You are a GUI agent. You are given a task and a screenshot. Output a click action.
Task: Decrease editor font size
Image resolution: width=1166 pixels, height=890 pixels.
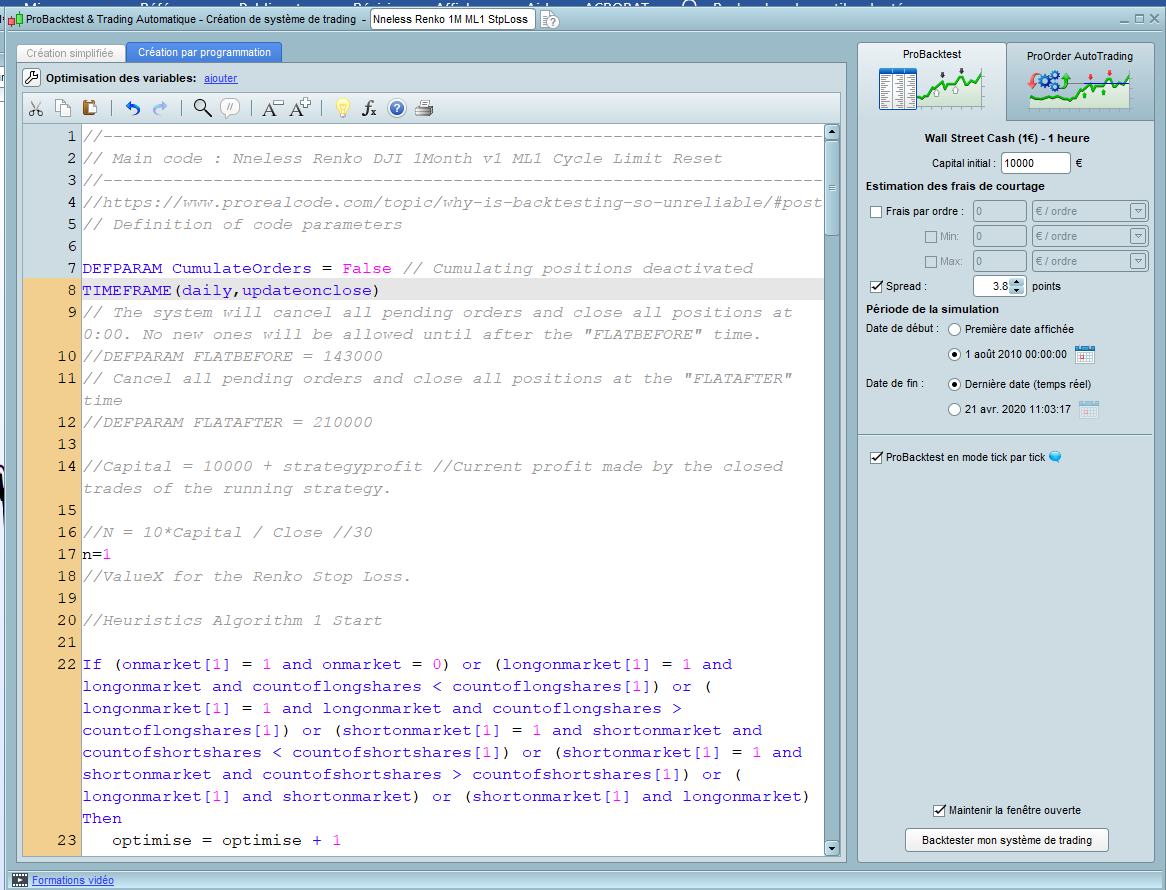pos(272,109)
